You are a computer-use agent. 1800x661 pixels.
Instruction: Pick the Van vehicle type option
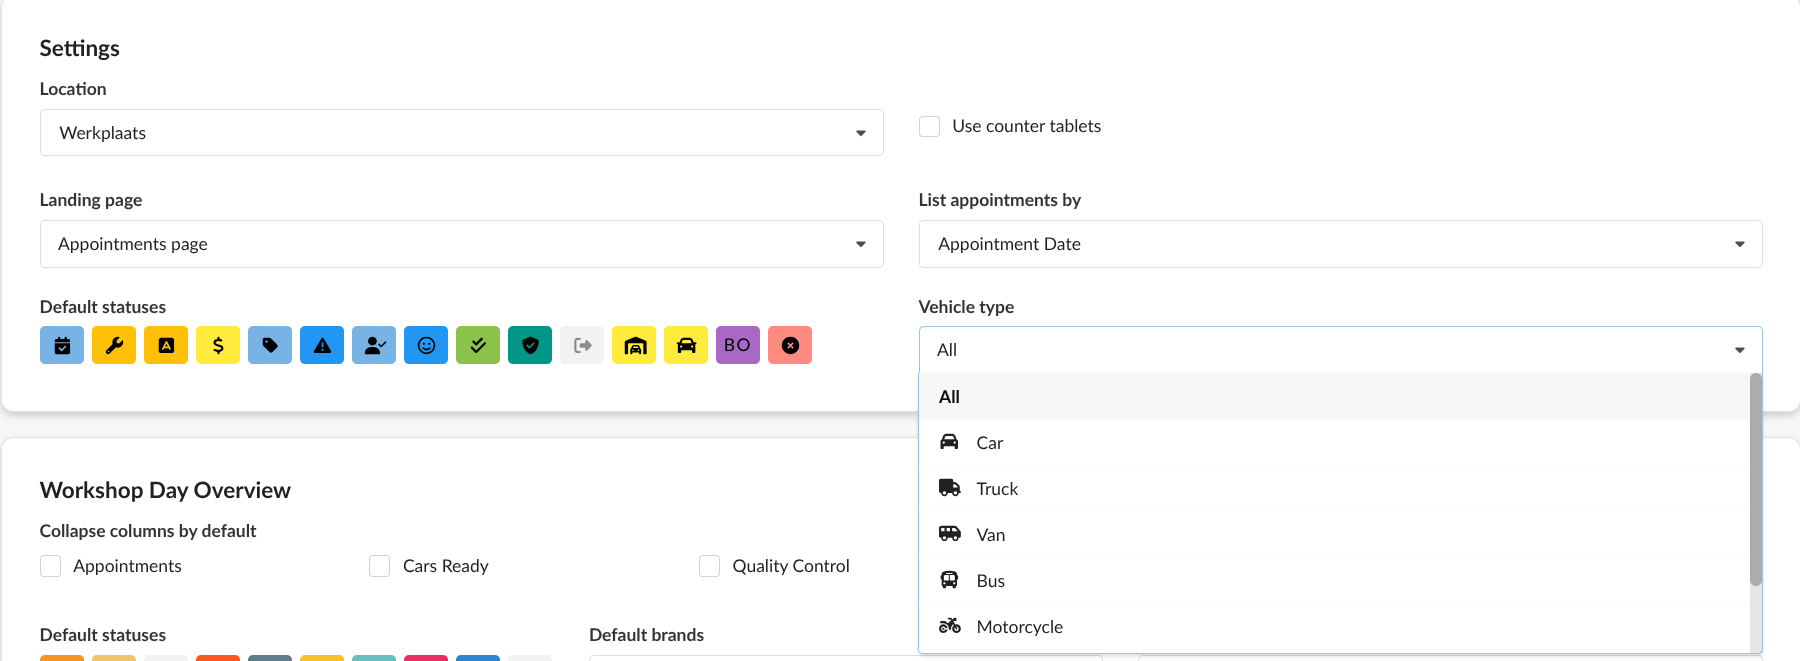(990, 535)
